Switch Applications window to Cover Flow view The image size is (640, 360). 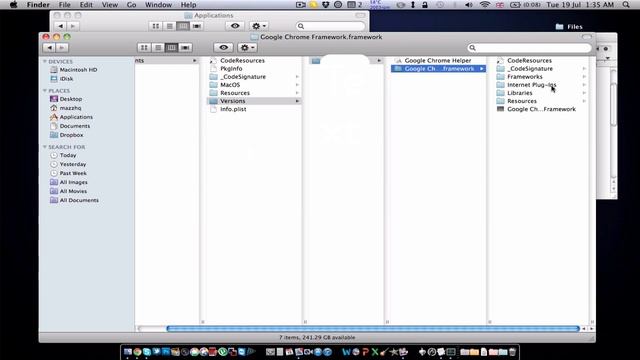197,26
